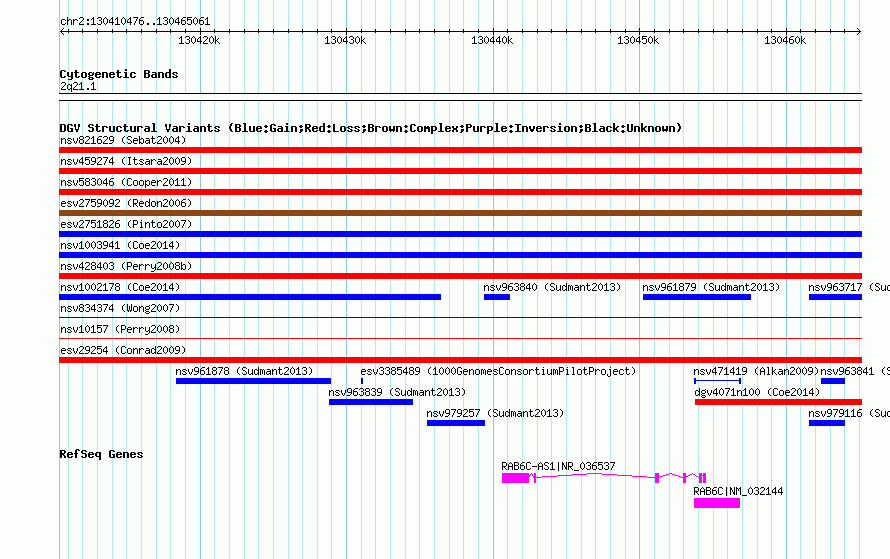Click the nsv979116 blue variant bar
Image resolution: width=890 pixels, height=559 pixels.
click(826, 423)
